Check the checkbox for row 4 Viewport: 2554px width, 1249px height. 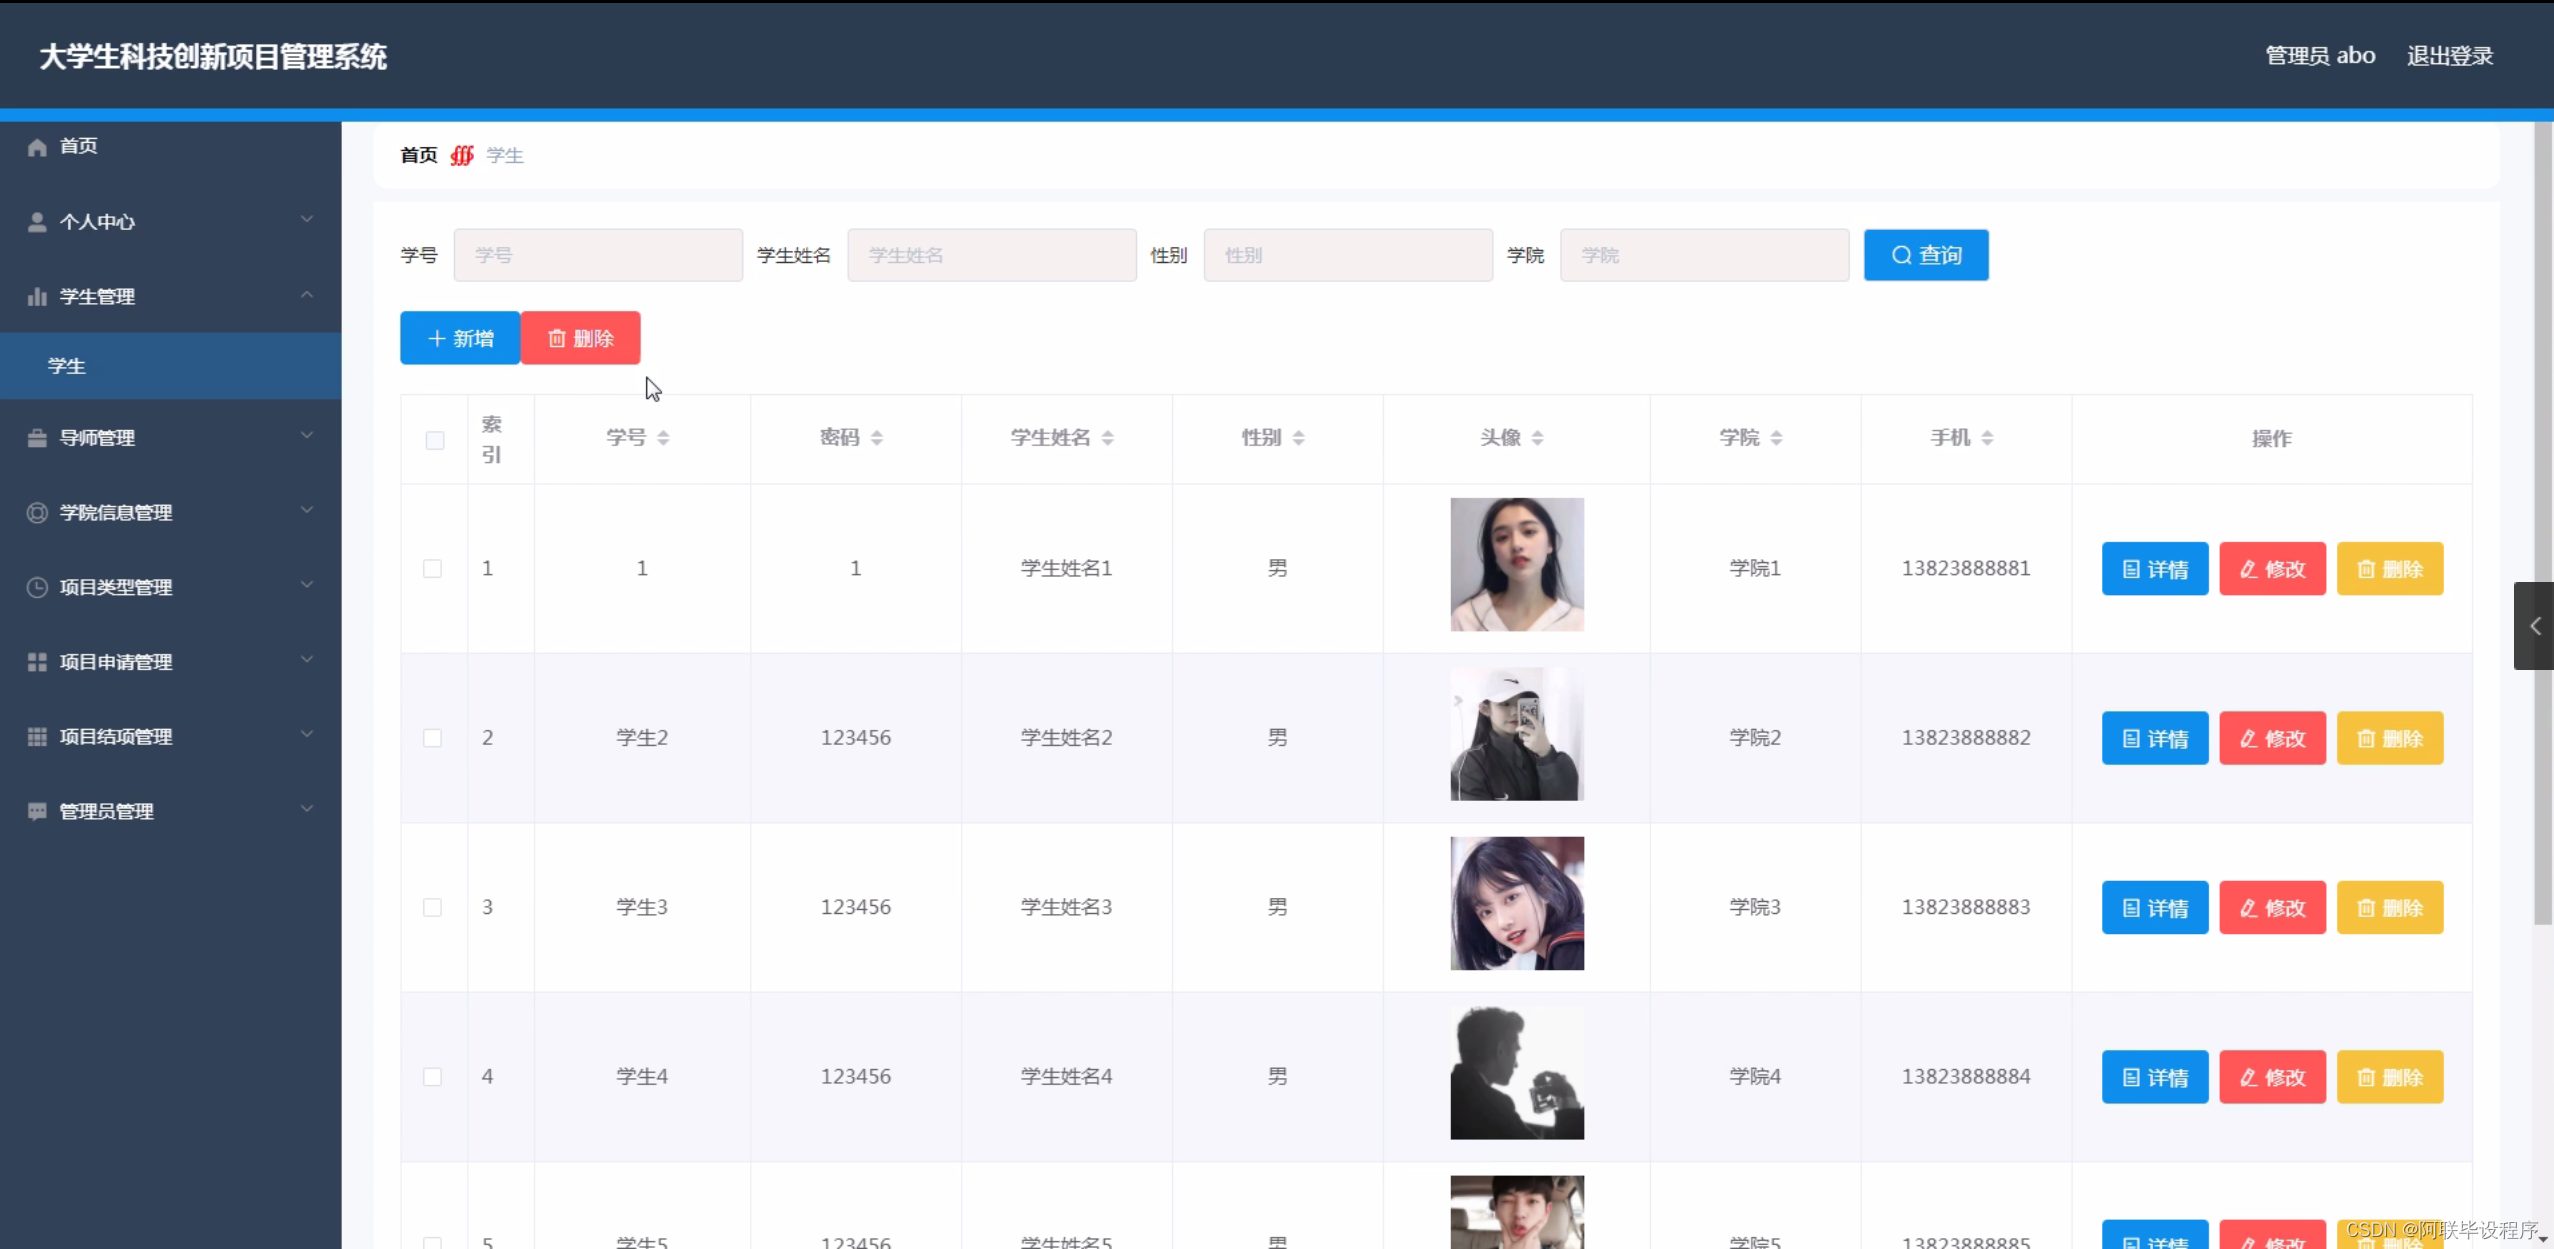[432, 1077]
